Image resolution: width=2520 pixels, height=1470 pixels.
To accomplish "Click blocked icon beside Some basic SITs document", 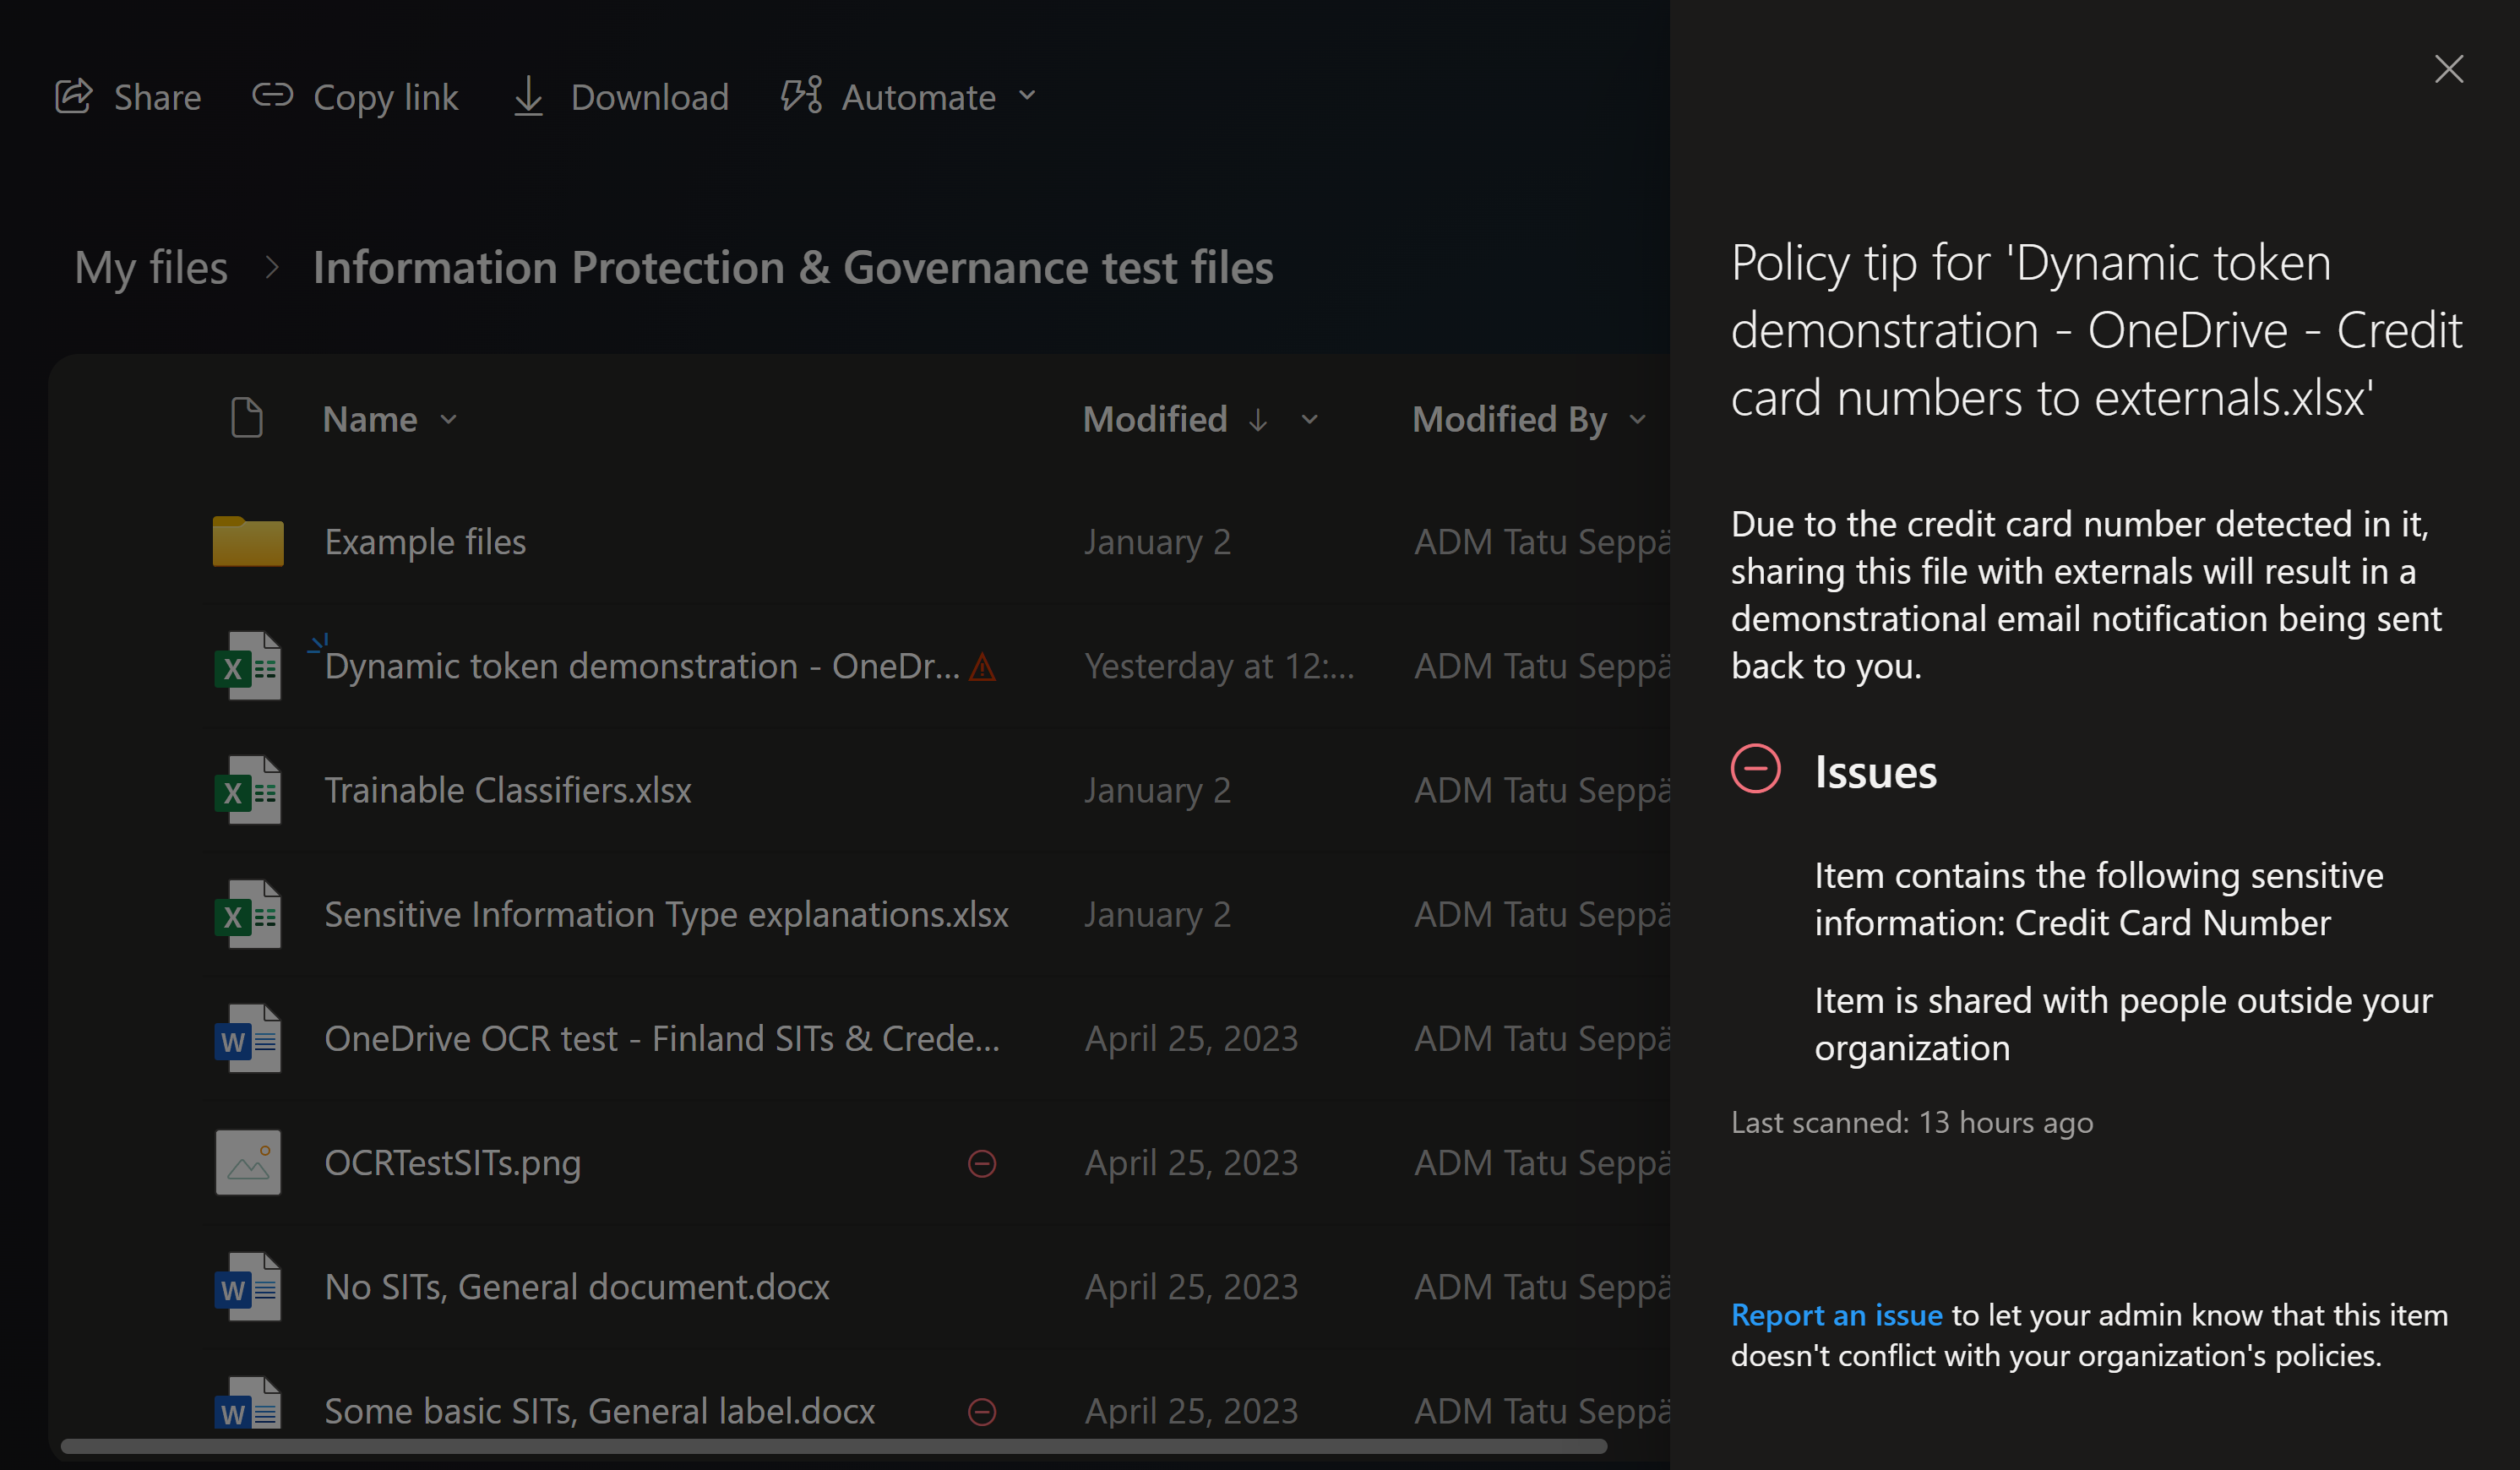I will 982,1411.
